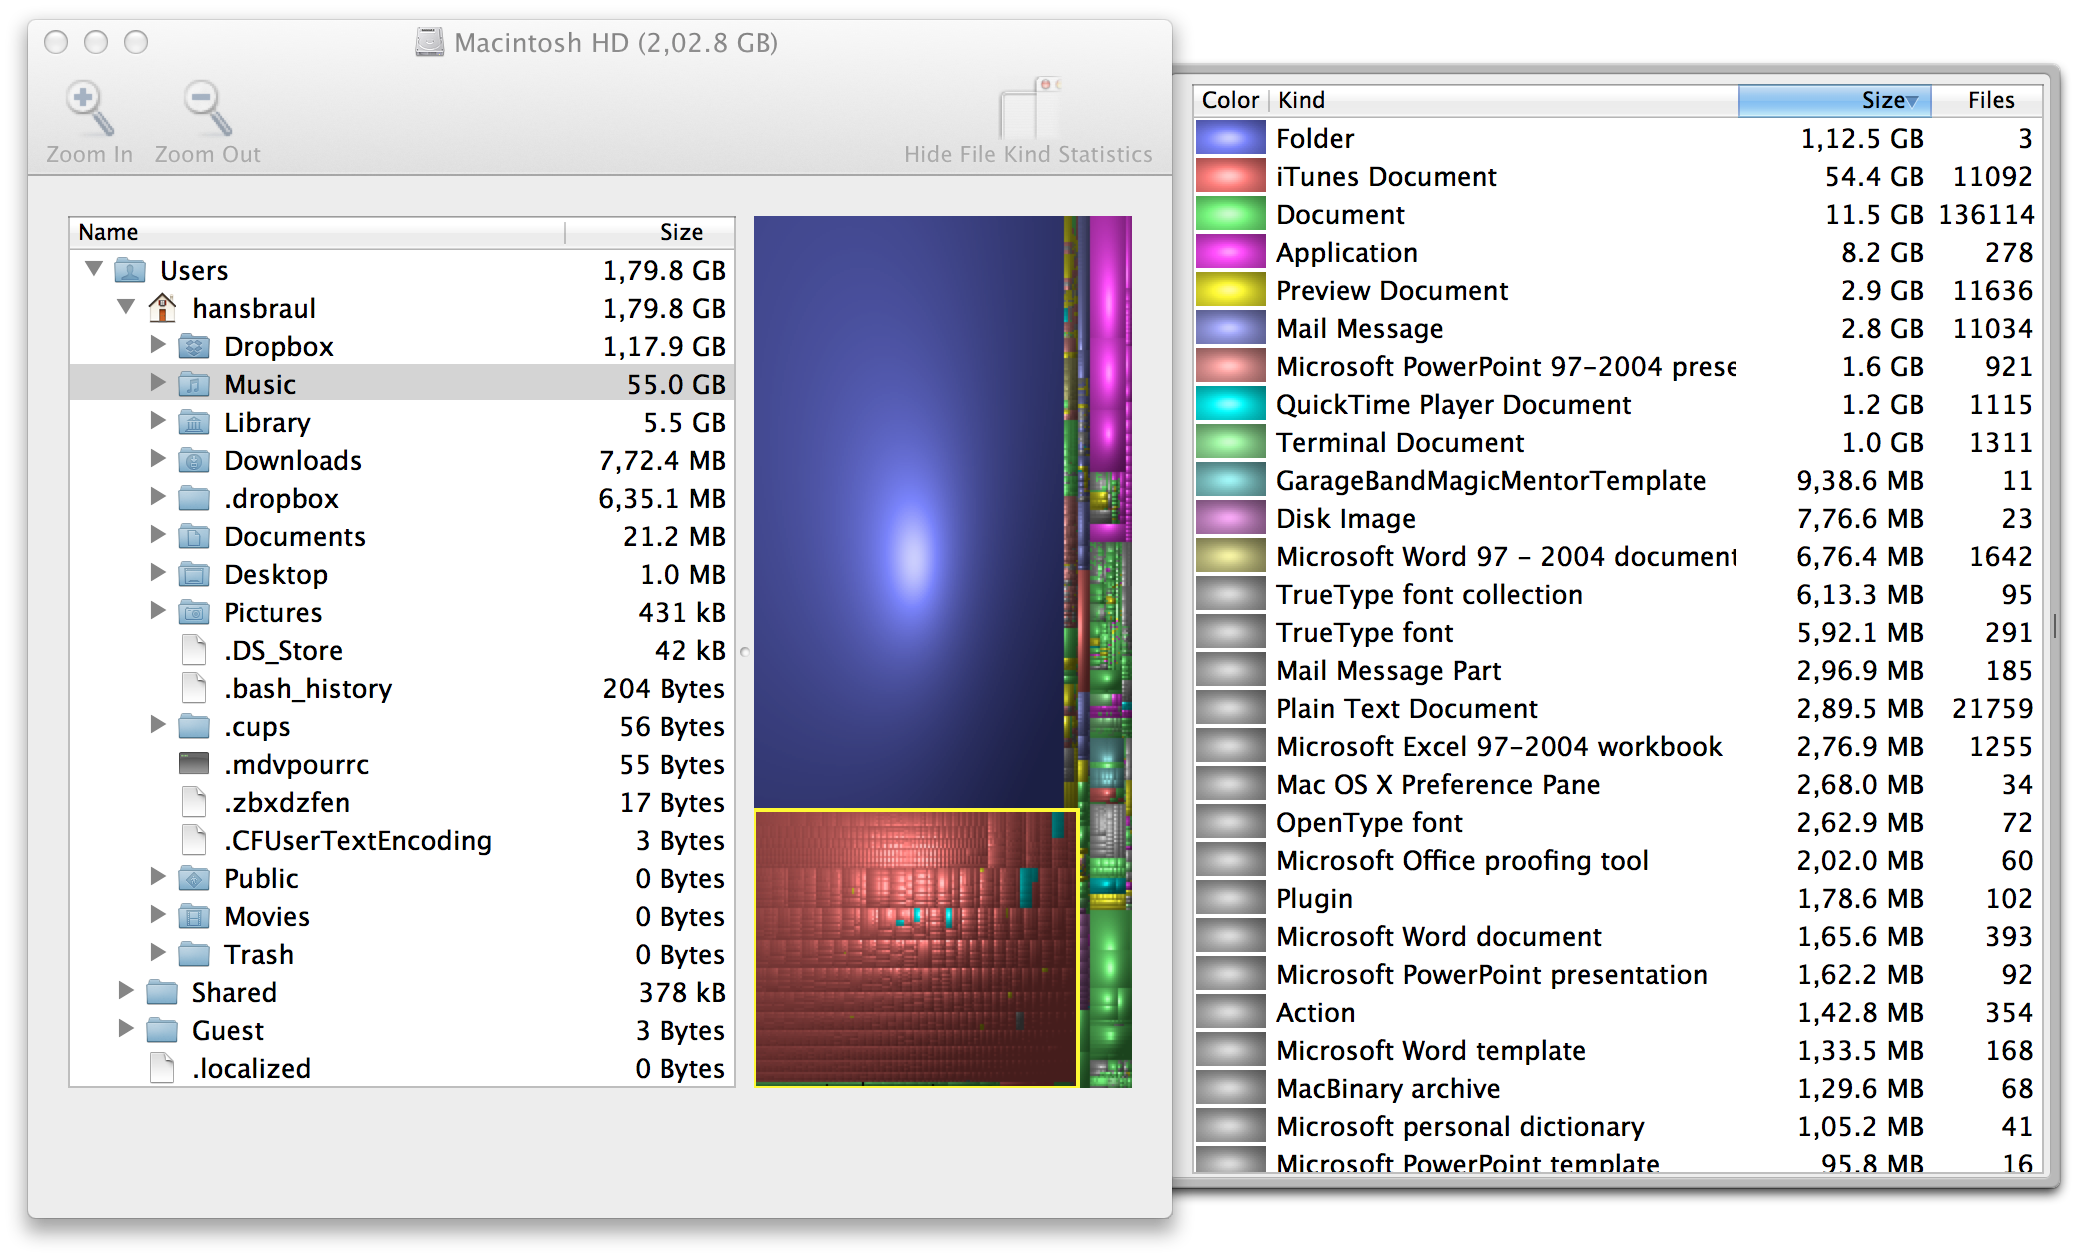Expand the Library folder disclosure triangle
The image size is (2074, 1258).
[158, 421]
